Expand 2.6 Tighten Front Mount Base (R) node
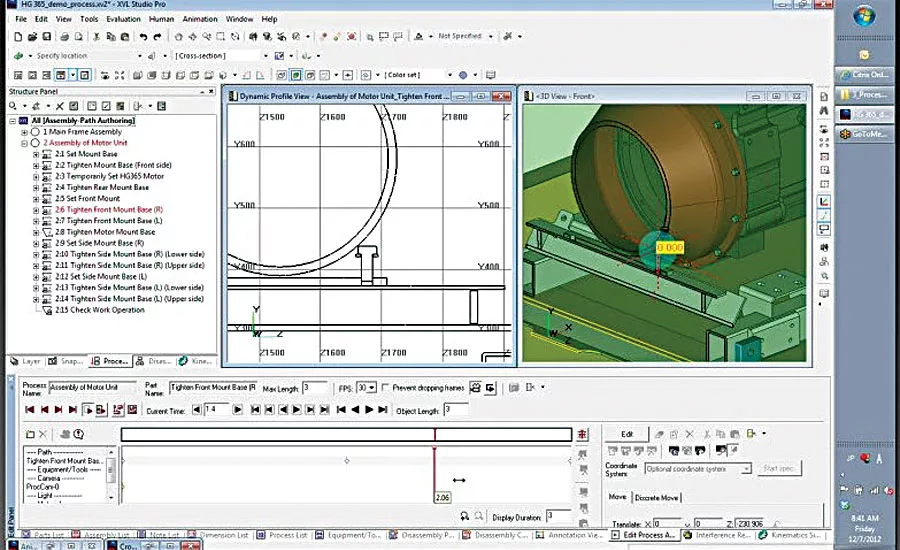The image size is (900, 550). point(36,210)
